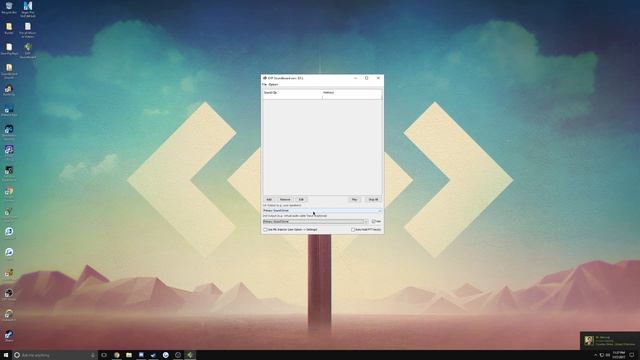Click the Cortana microphone icon
This screenshot has height=360, width=640.
click(93, 355)
